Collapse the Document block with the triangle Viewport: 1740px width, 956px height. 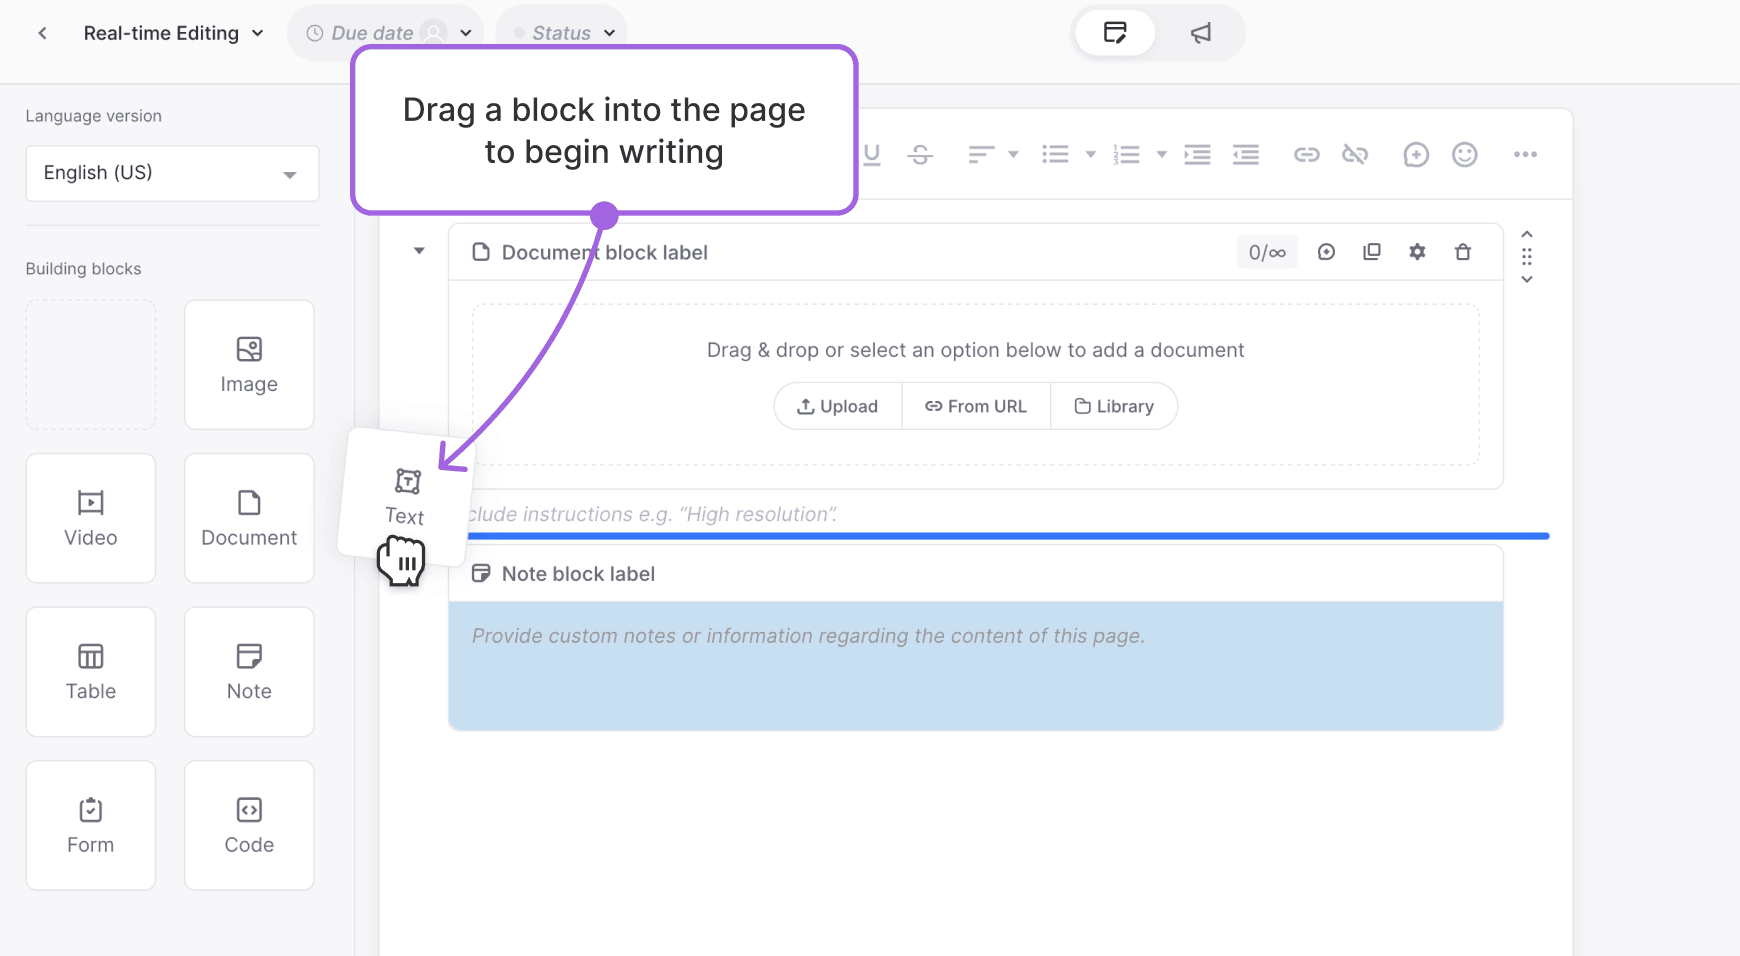click(x=419, y=251)
